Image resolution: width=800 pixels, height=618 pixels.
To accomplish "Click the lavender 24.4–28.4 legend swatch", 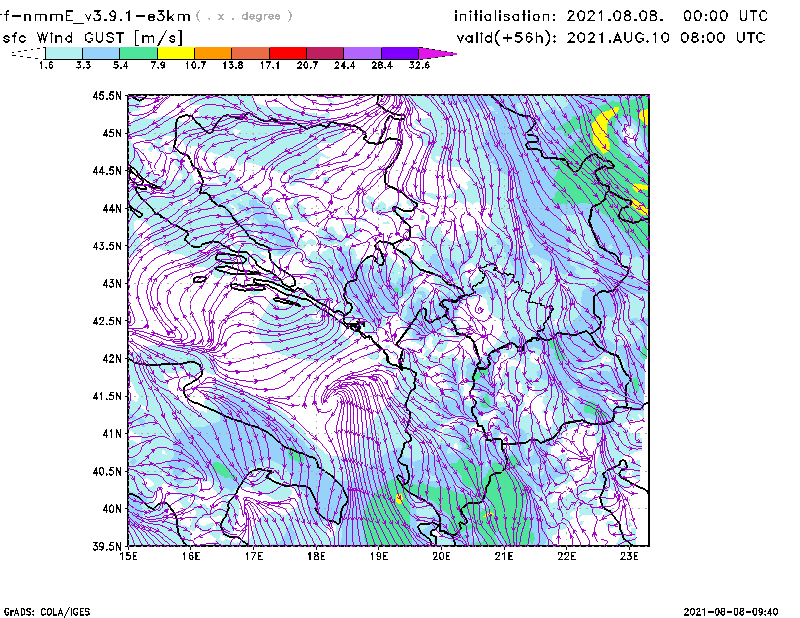I will coord(363,53).
